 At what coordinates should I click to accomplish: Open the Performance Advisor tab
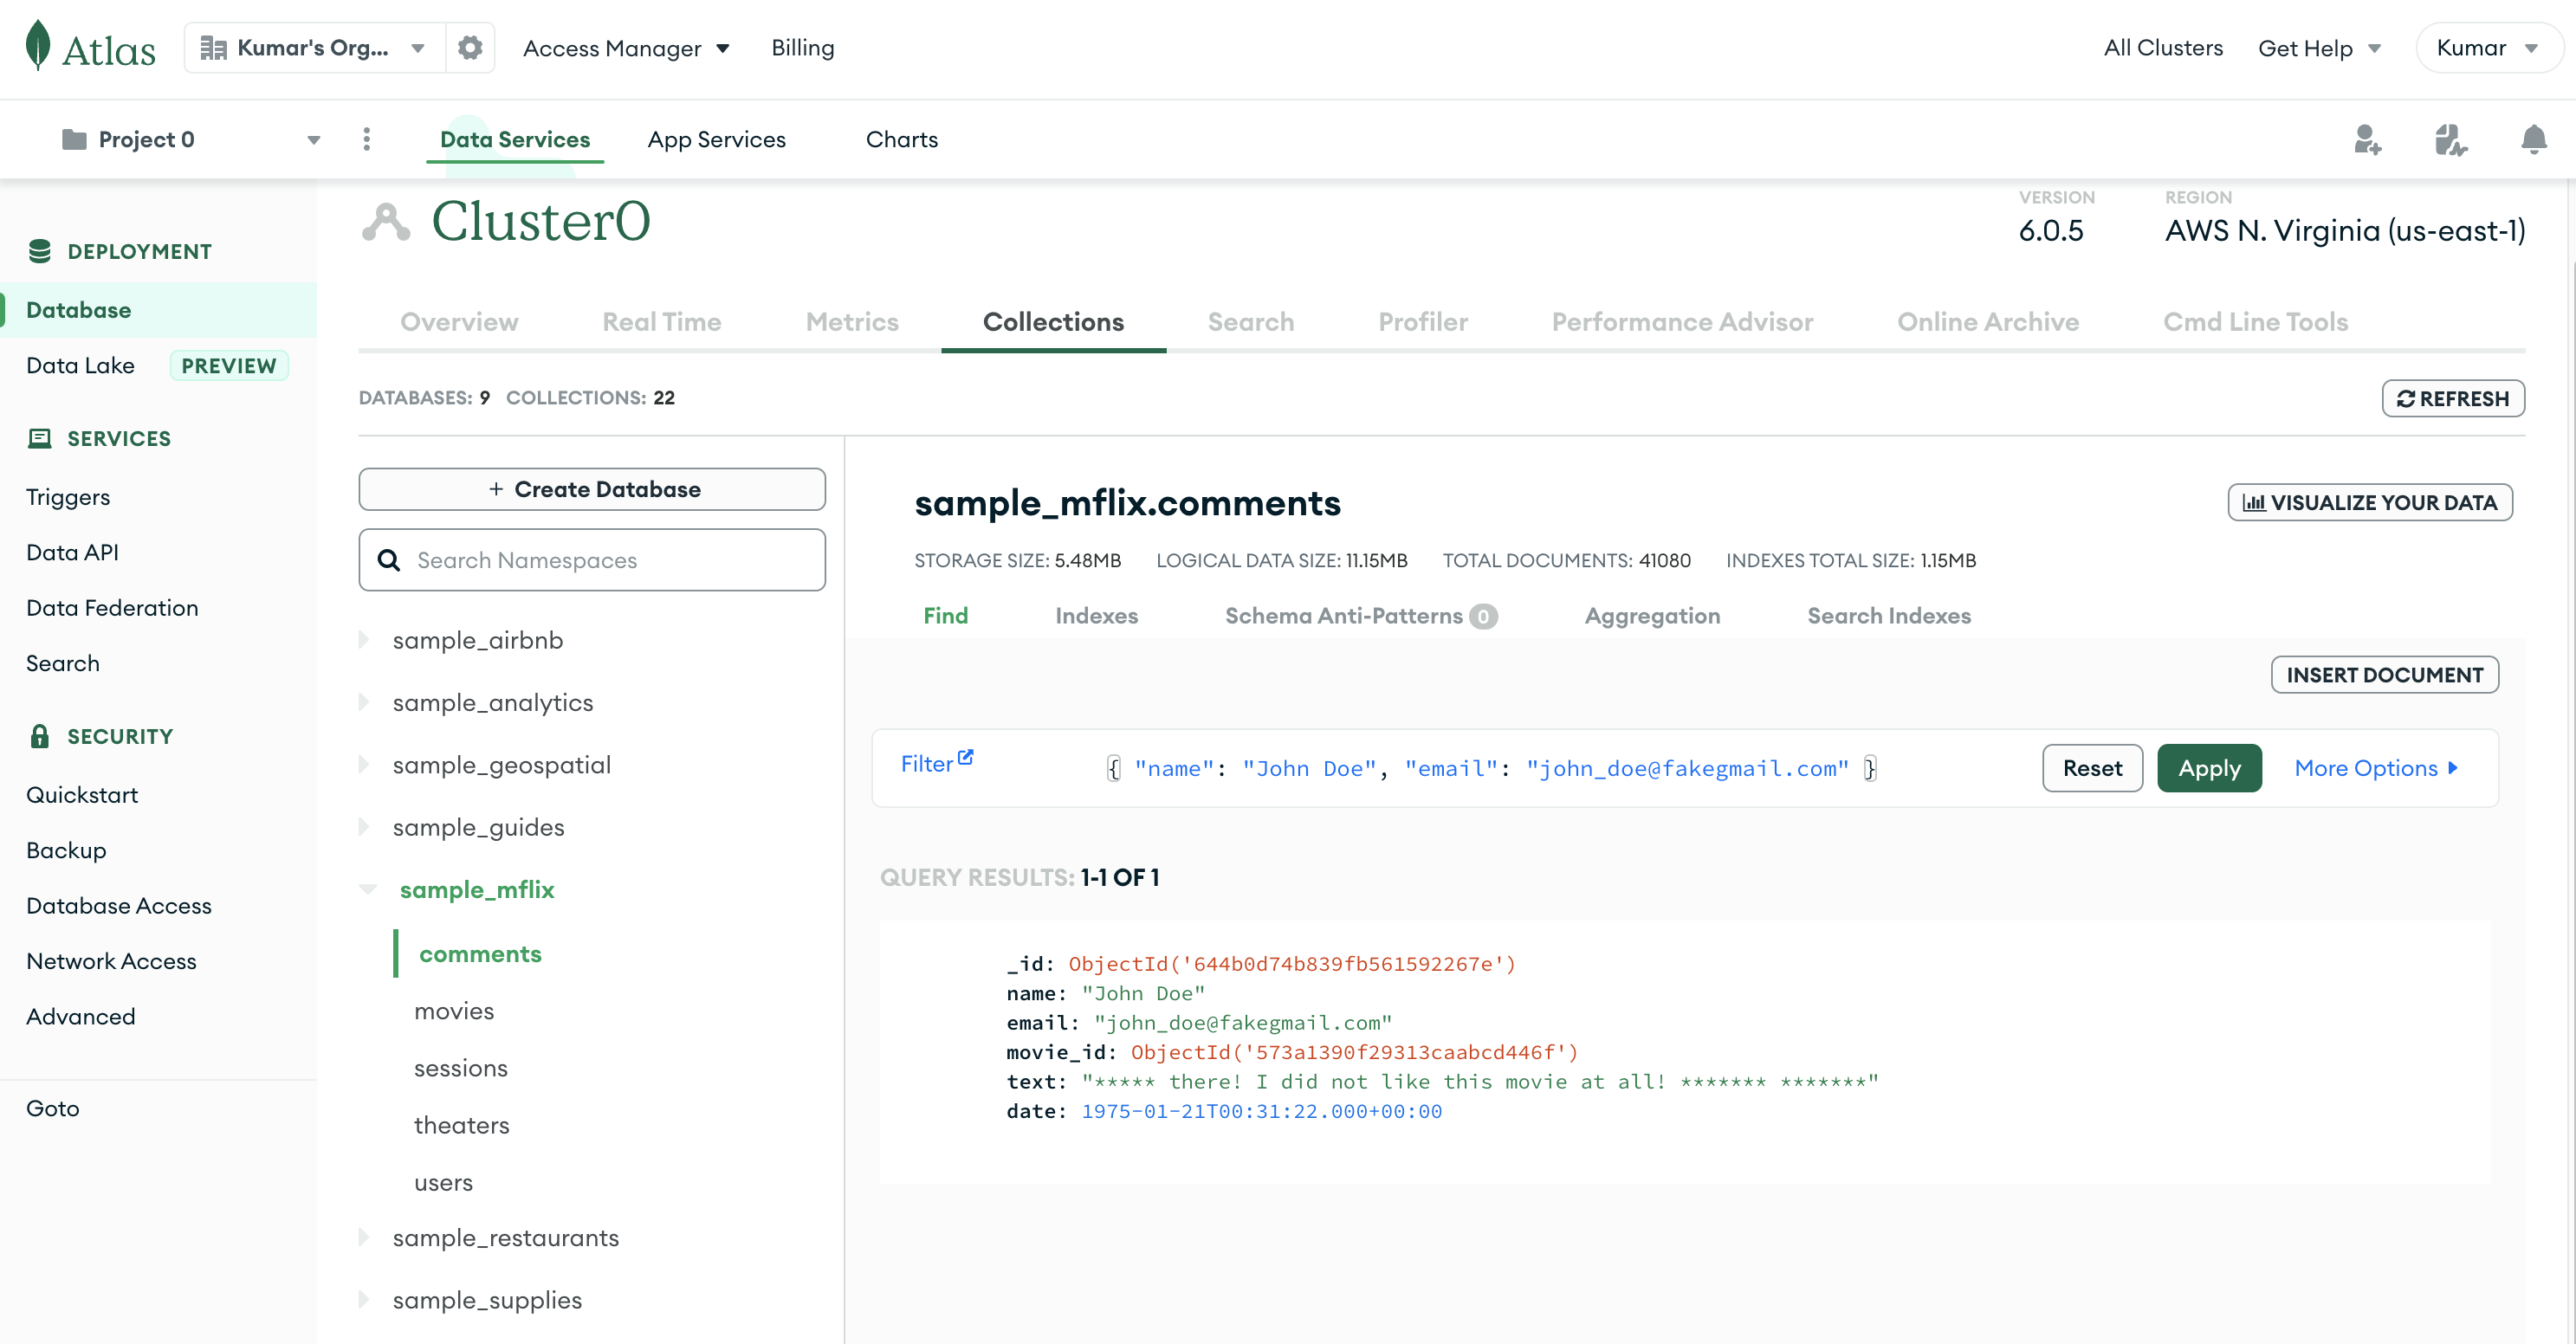pyautogui.click(x=1682, y=321)
